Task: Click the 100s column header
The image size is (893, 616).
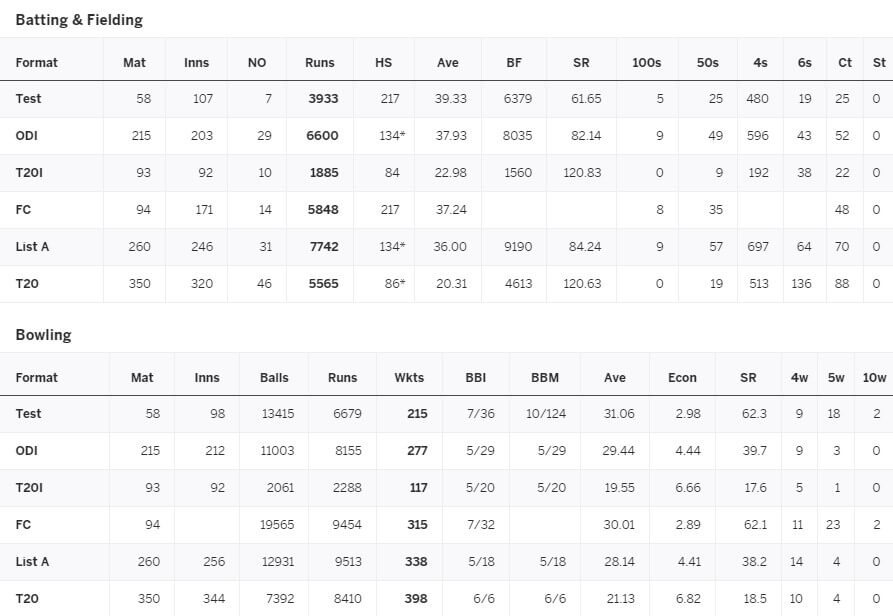Action: coord(646,63)
